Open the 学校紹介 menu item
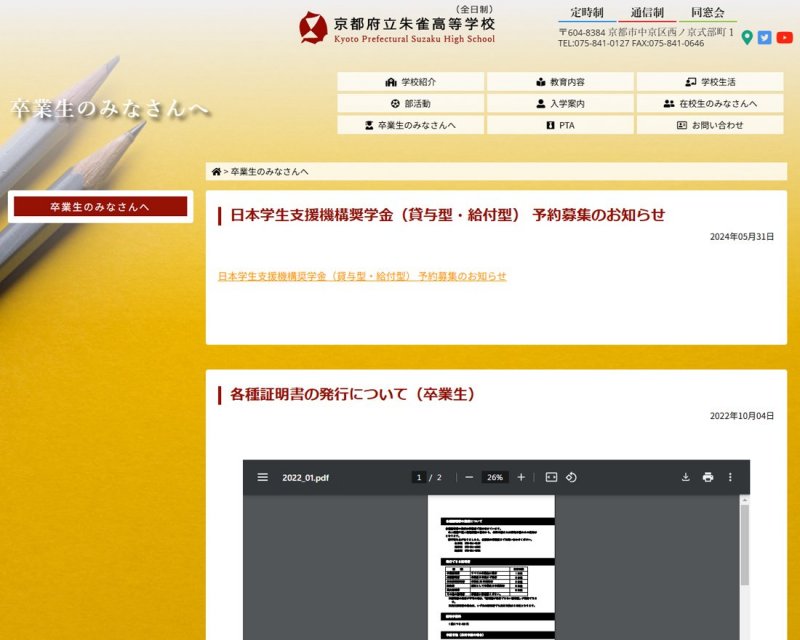800x640 pixels. click(410, 82)
